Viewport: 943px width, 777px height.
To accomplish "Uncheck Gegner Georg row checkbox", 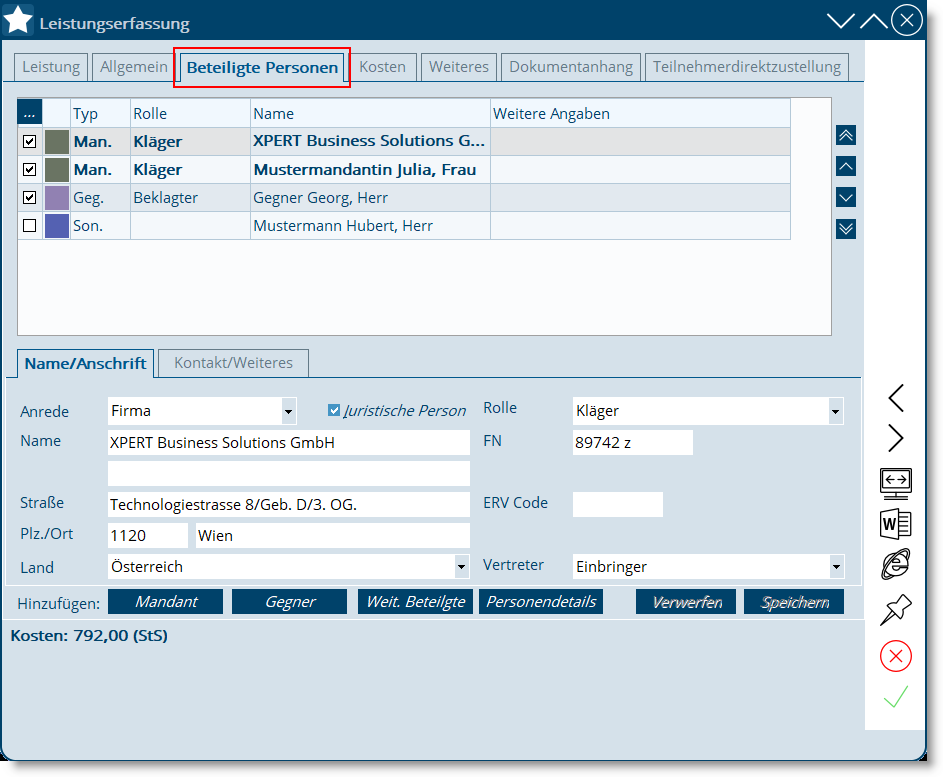I will [x=29, y=197].
